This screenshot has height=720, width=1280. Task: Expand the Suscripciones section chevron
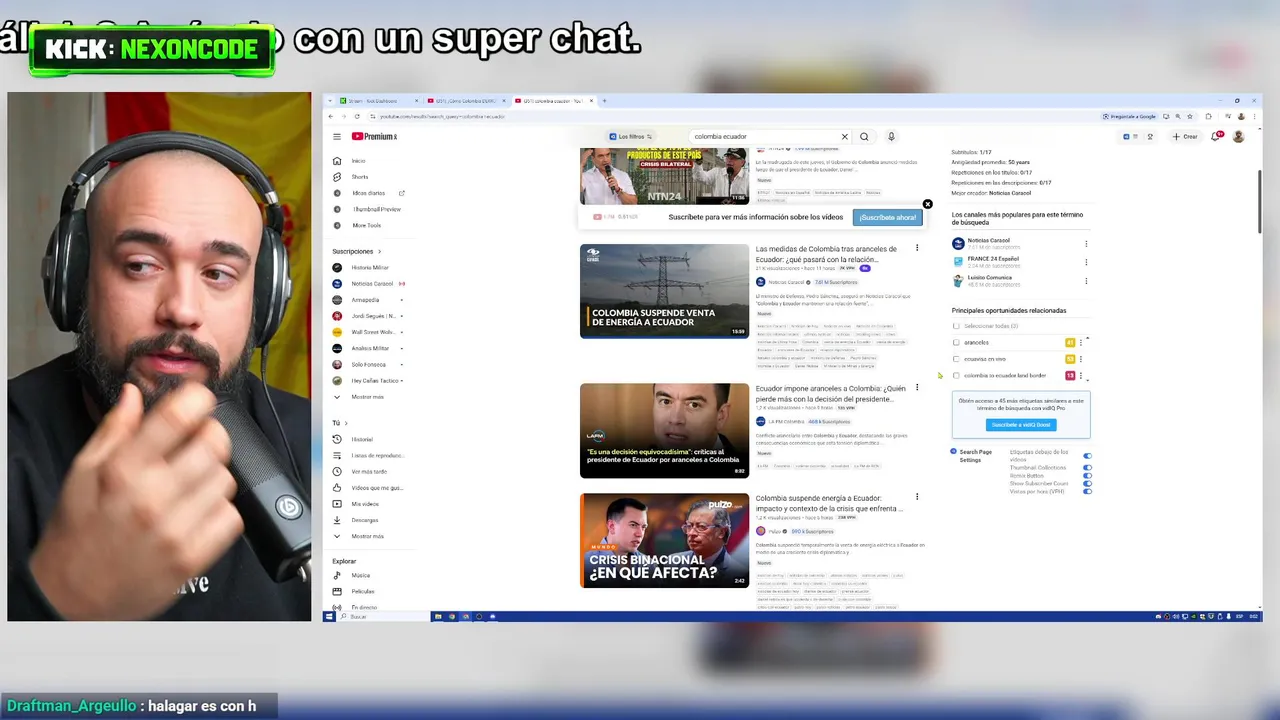pyautogui.click(x=378, y=252)
